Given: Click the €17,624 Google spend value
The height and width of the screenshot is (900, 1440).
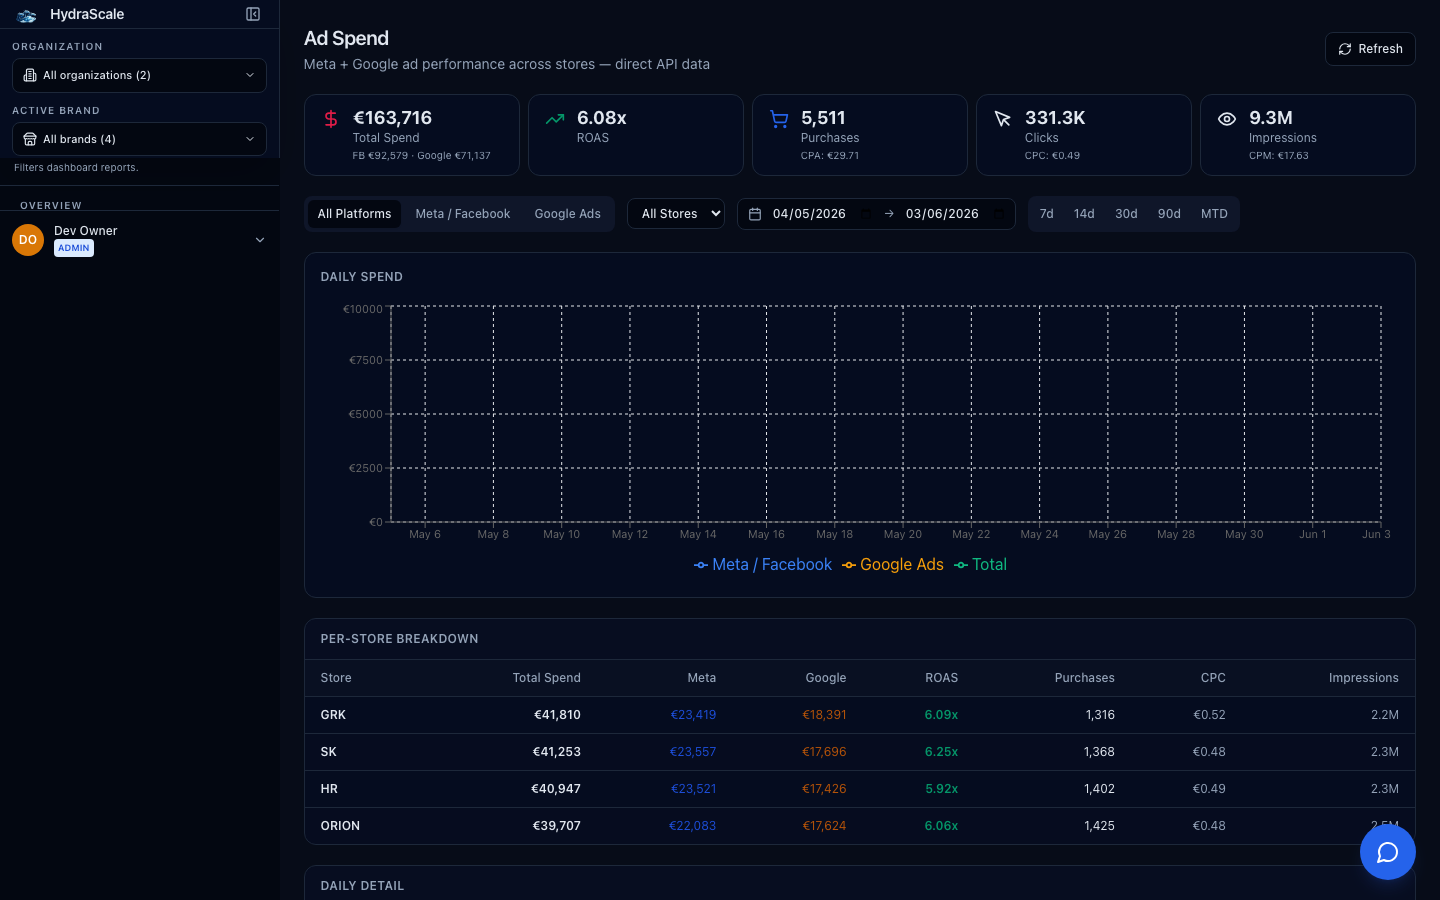Looking at the screenshot, I should point(824,826).
